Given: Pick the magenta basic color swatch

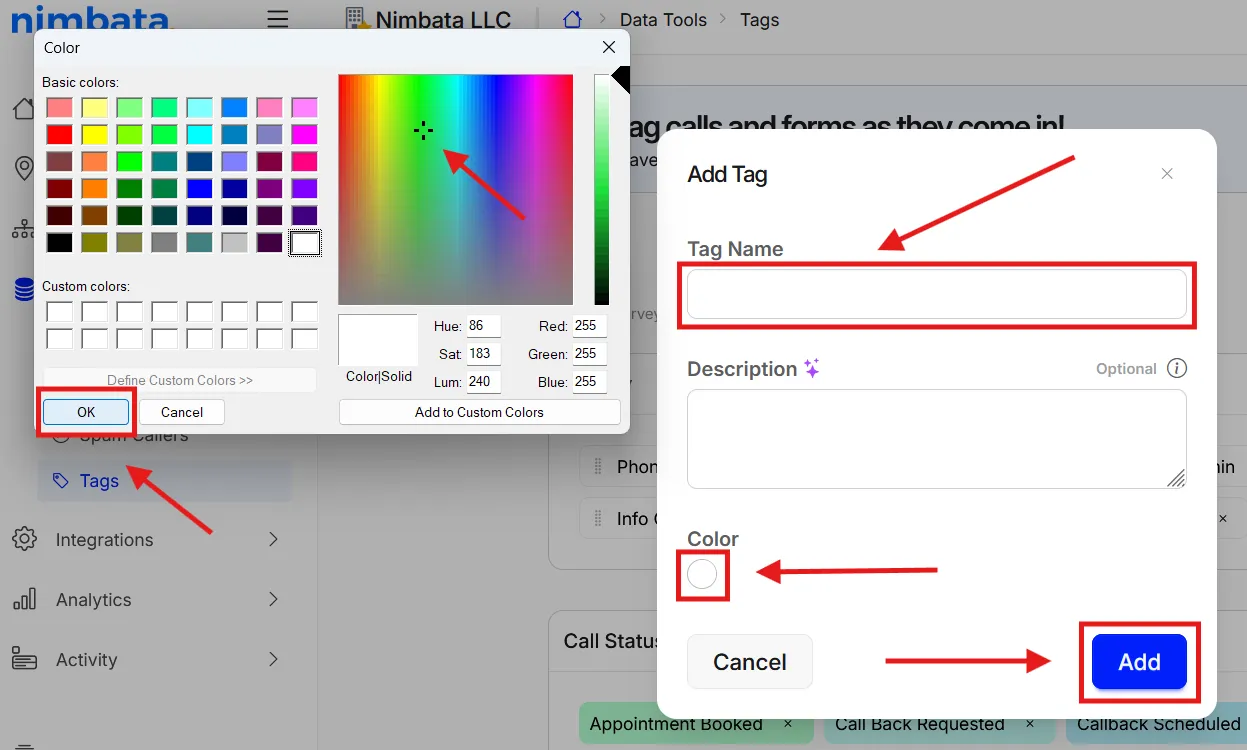Looking at the screenshot, I should [304, 134].
